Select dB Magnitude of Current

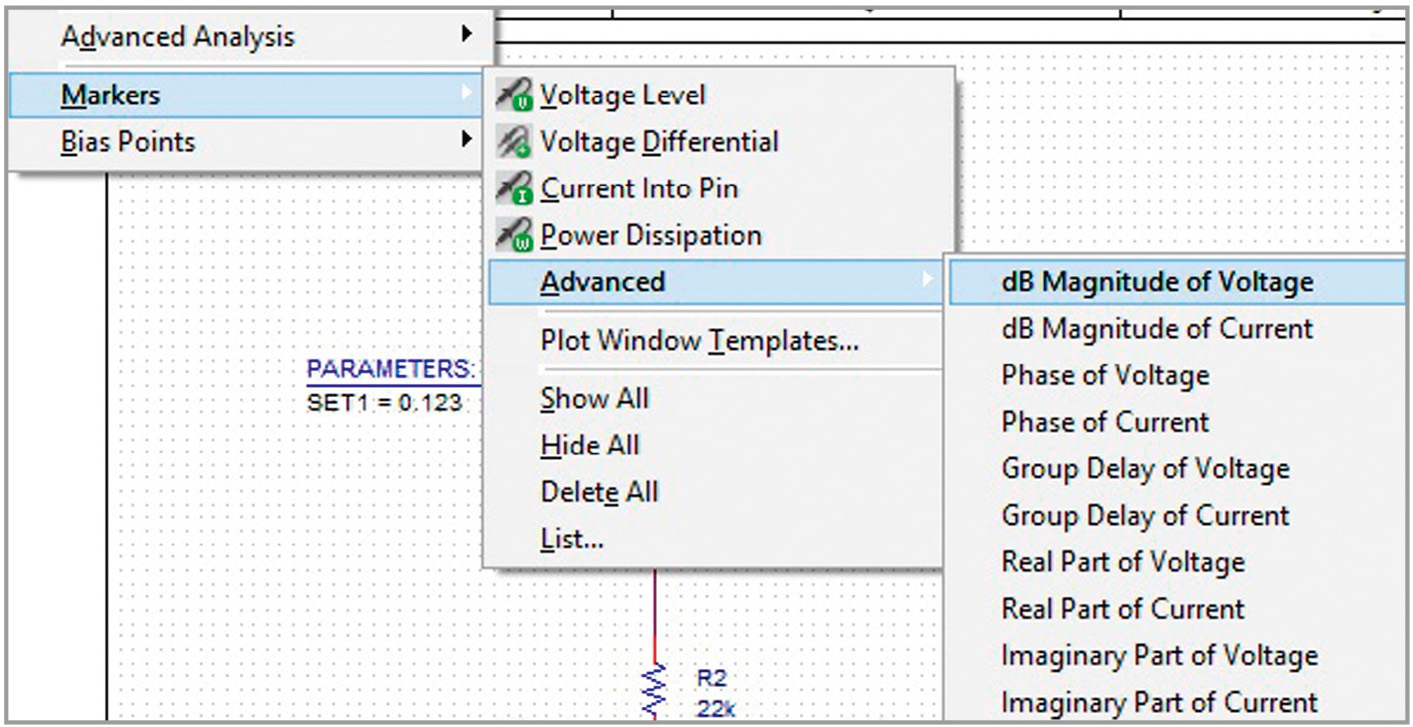[x=1156, y=329]
